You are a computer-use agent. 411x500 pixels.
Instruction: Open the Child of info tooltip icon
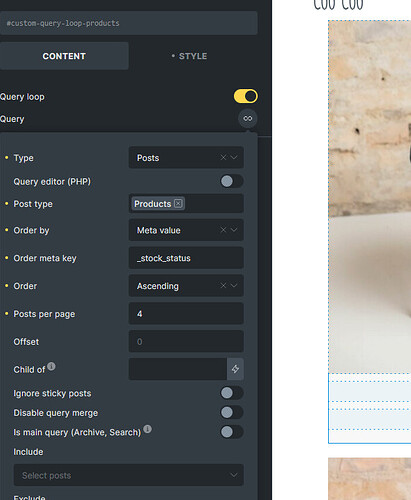51,366
